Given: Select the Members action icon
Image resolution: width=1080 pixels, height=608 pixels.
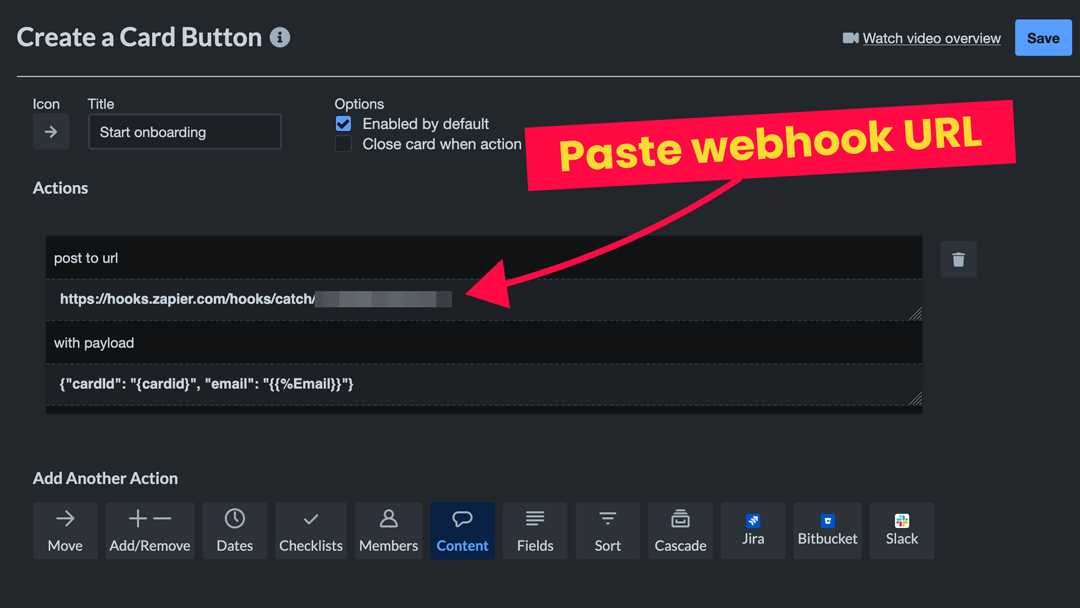Looking at the screenshot, I should pos(388,530).
